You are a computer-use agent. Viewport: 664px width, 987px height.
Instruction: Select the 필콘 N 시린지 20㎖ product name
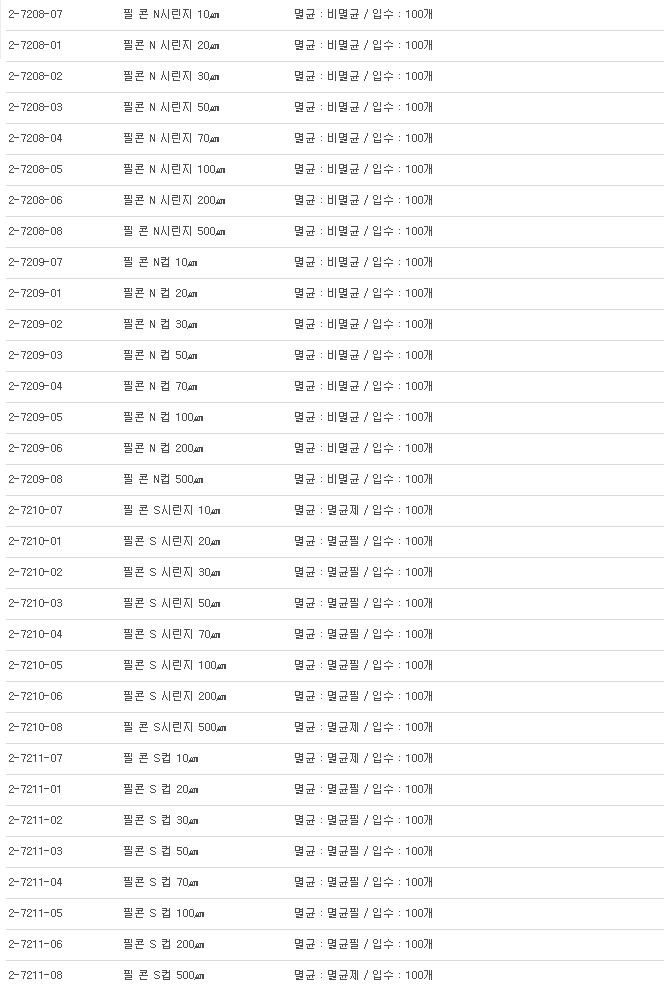(171, 46)
